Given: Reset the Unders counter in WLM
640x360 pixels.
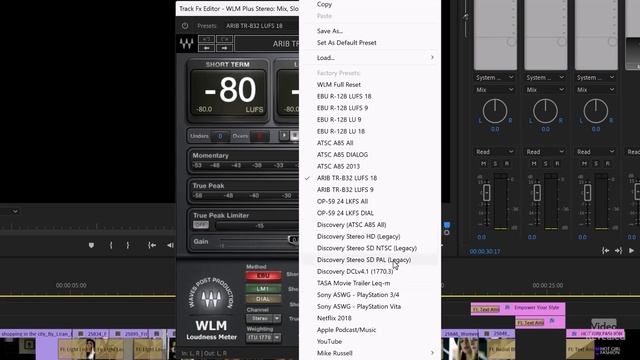Looking at the screenshot, I should (220, 136).
